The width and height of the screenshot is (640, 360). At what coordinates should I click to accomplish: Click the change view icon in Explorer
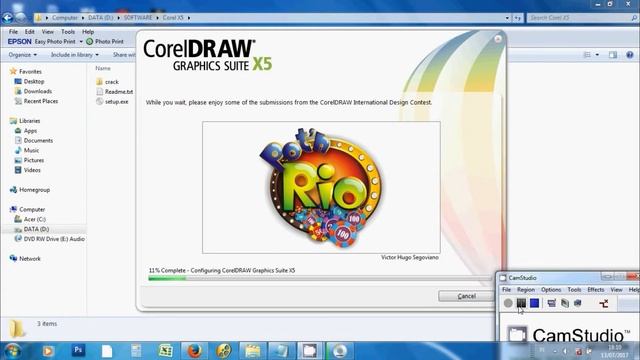(x=587, y=55)
